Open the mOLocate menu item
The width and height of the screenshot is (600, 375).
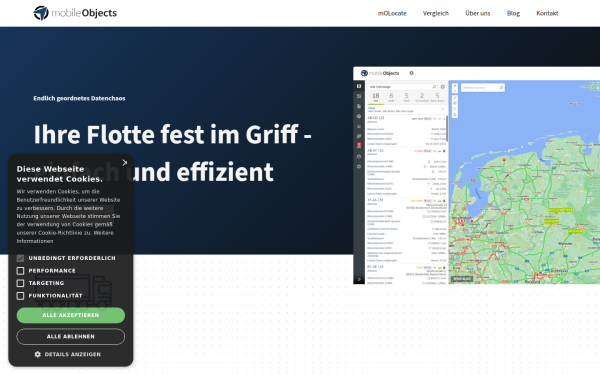pyautogui.click(x=392, y=13)
